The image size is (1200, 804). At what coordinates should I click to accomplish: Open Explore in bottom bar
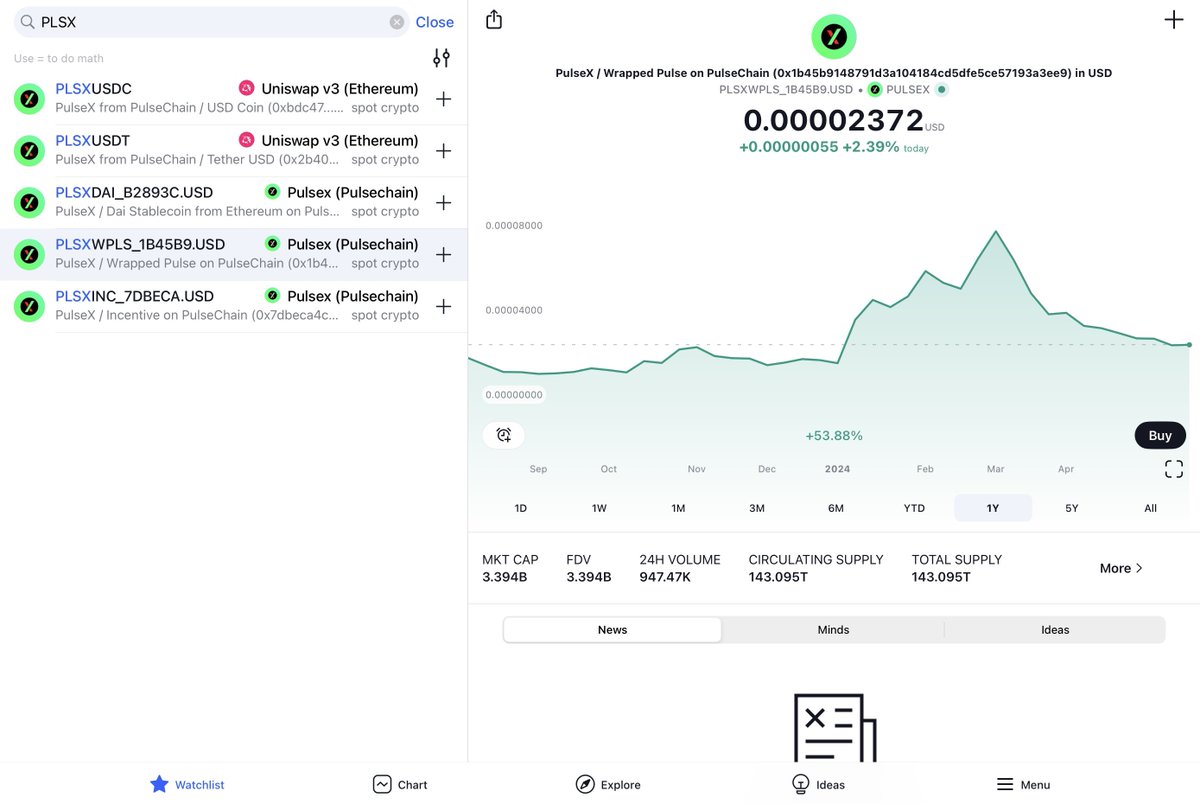click(x=608, y=785)
